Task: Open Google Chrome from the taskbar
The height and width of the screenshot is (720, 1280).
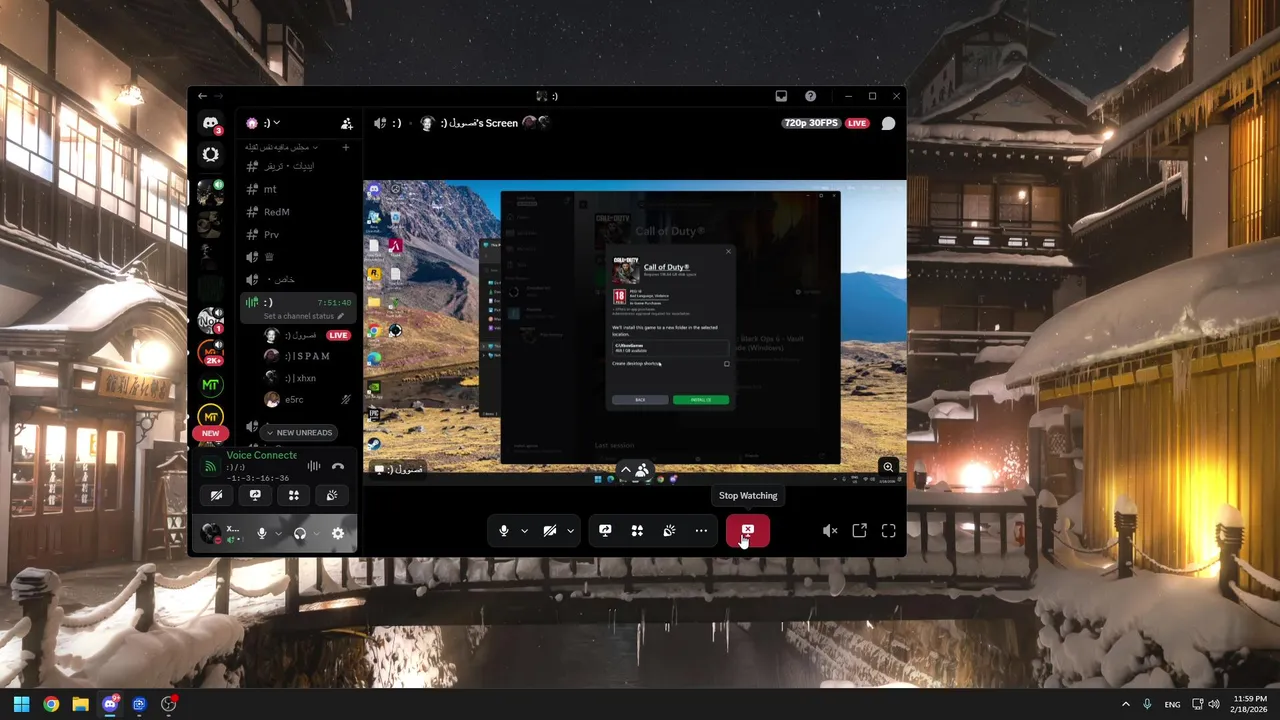Action: 51,704
